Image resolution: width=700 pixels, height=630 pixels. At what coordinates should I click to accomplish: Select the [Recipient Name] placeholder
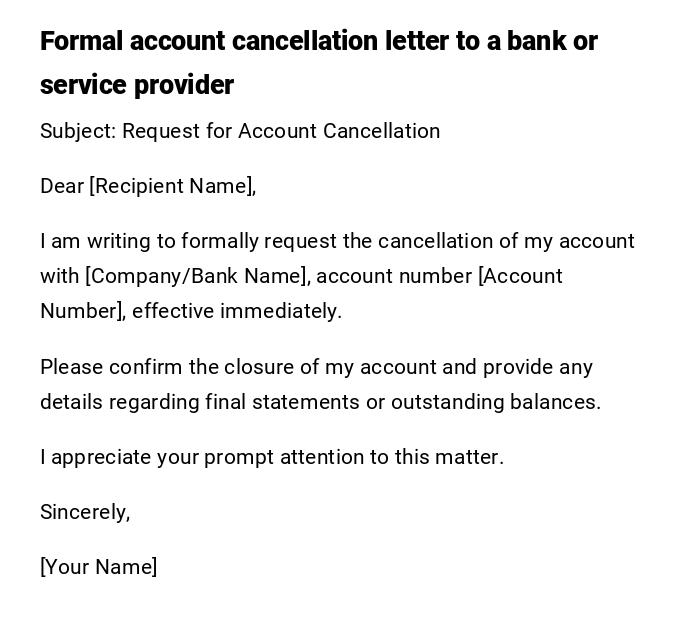point(172,186)
